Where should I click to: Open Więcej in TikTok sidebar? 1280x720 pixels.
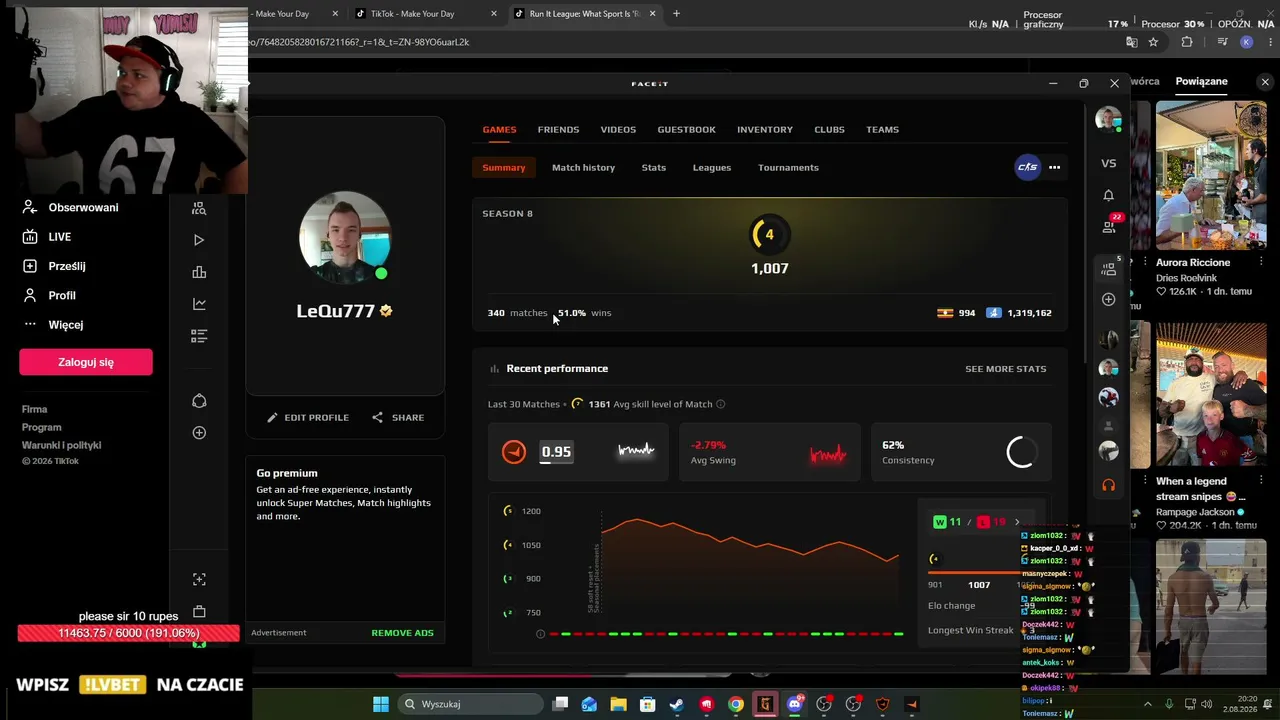click(x=53, y=325)
